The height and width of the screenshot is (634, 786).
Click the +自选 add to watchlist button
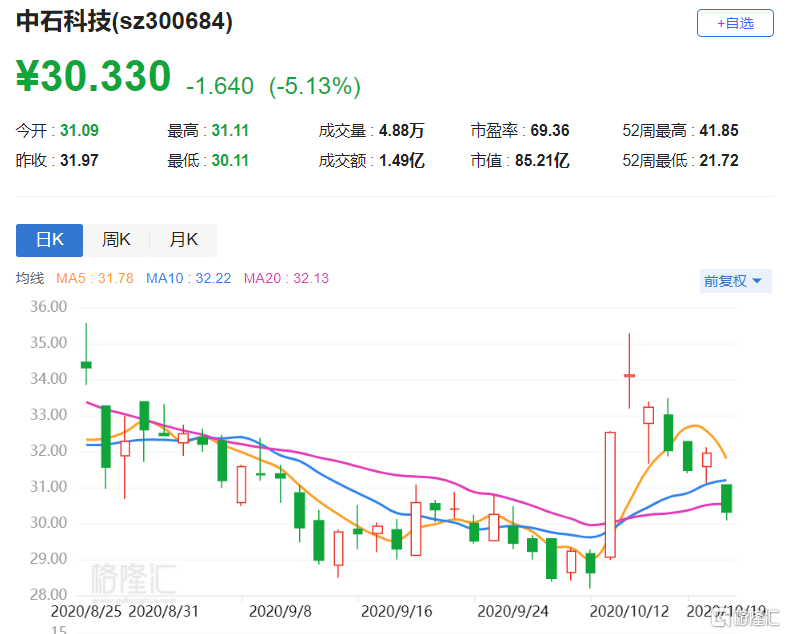pos(735,23)
